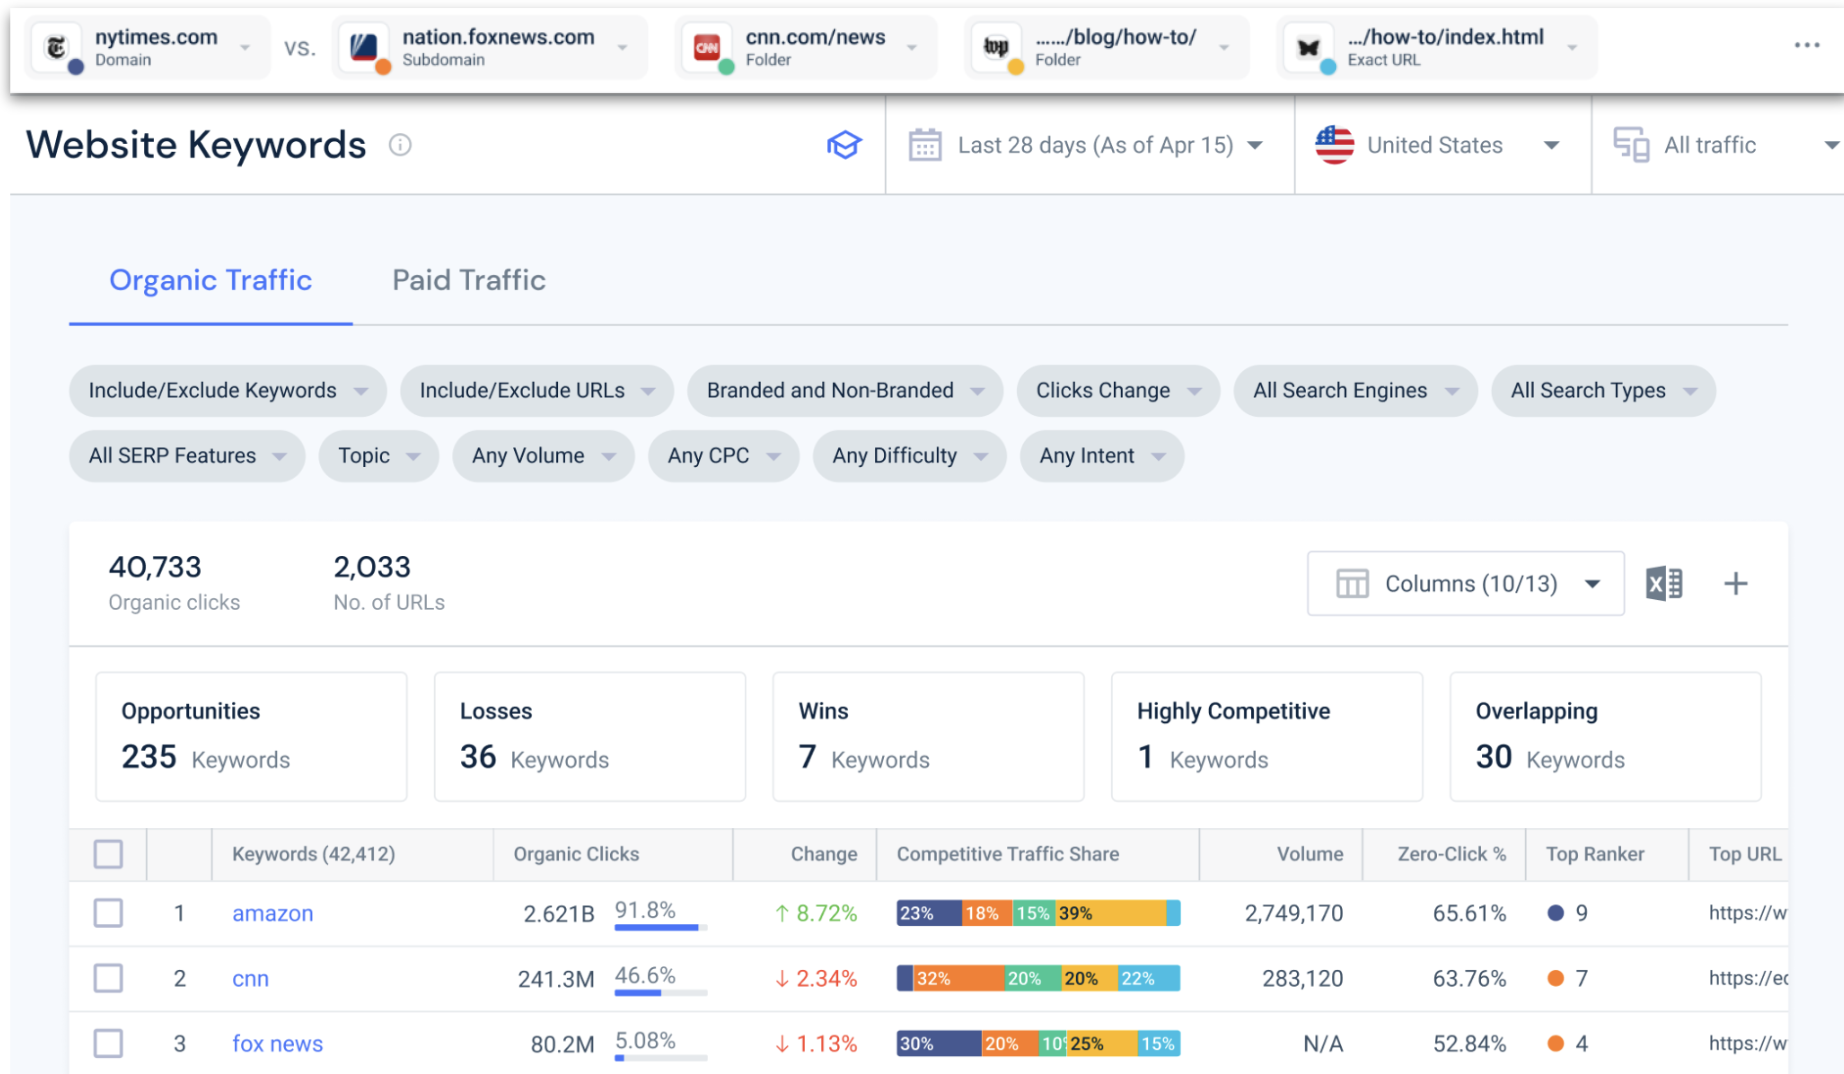Viewport: 1844px width, 1074px height.
Task: Open the Opportunities 235 Keywords card
Action: click(x=251, y=736)
